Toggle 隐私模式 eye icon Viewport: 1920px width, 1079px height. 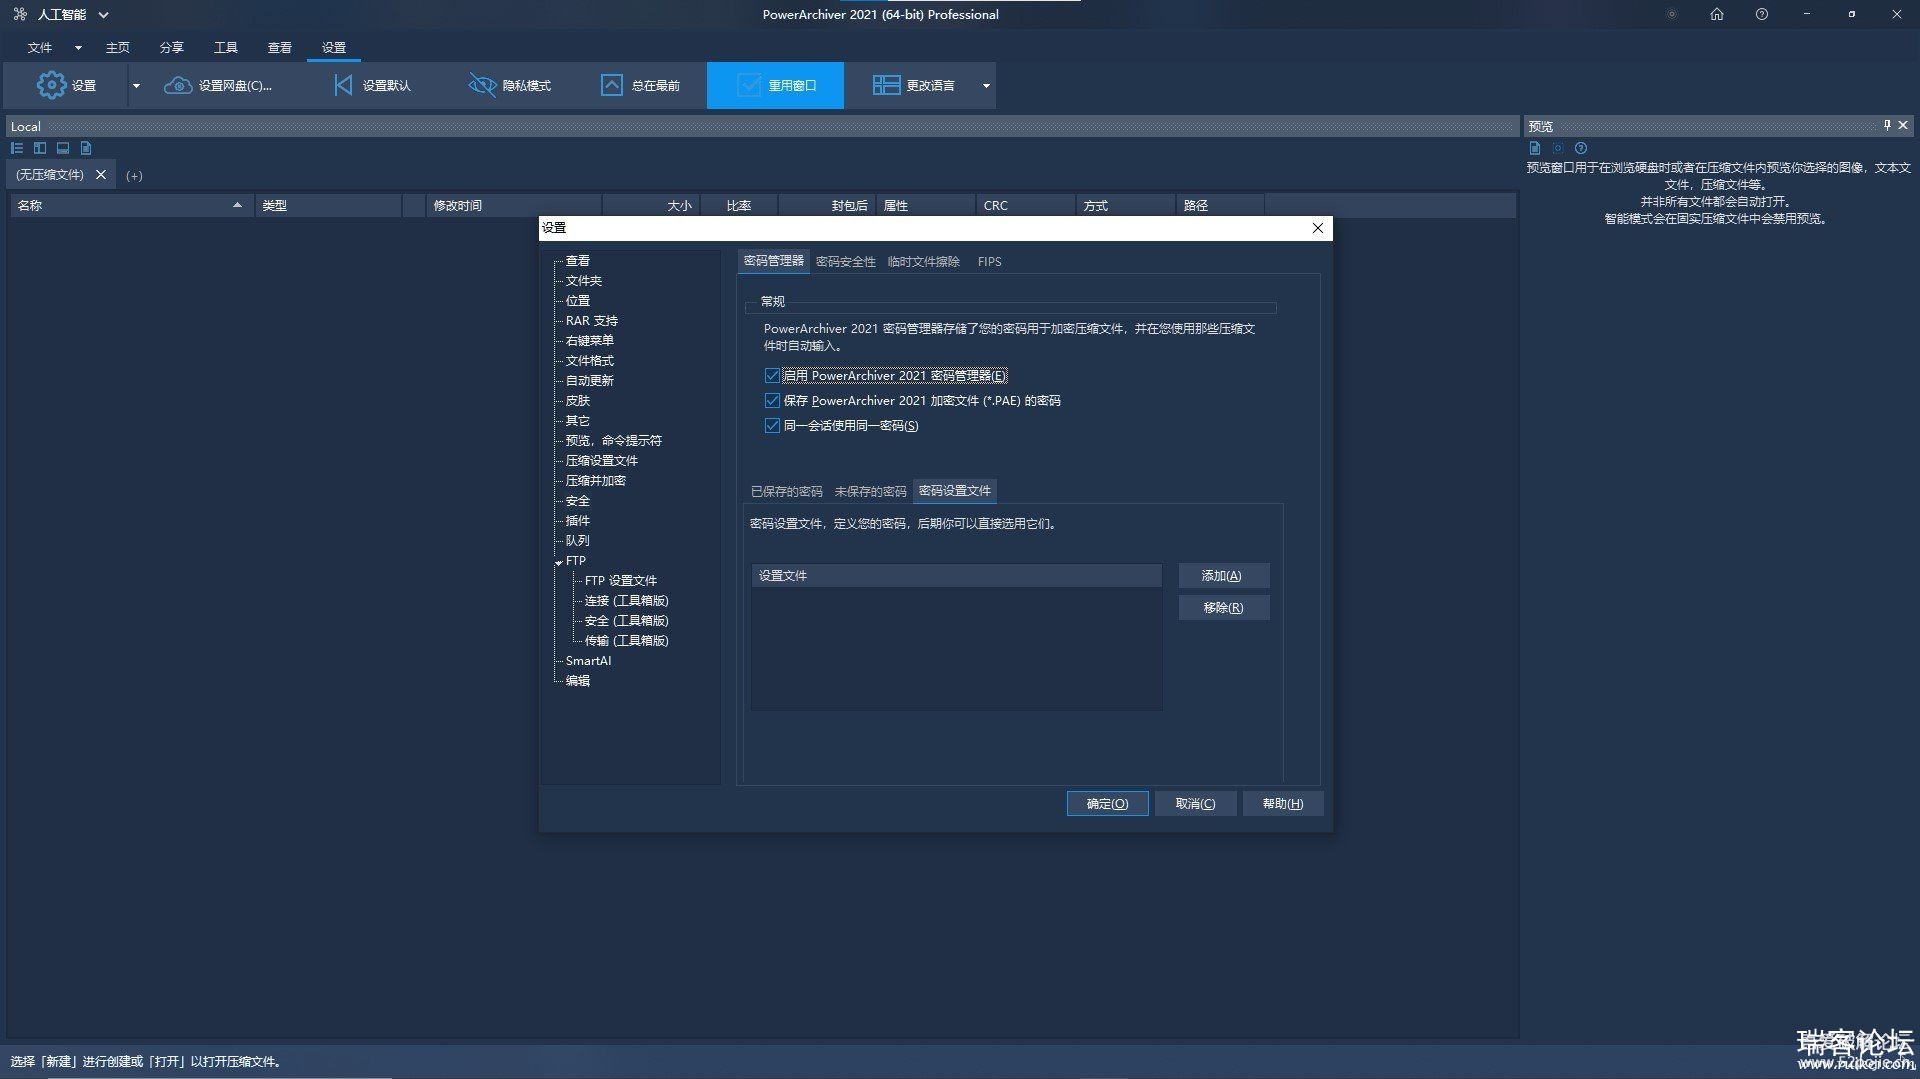(482, 85)
